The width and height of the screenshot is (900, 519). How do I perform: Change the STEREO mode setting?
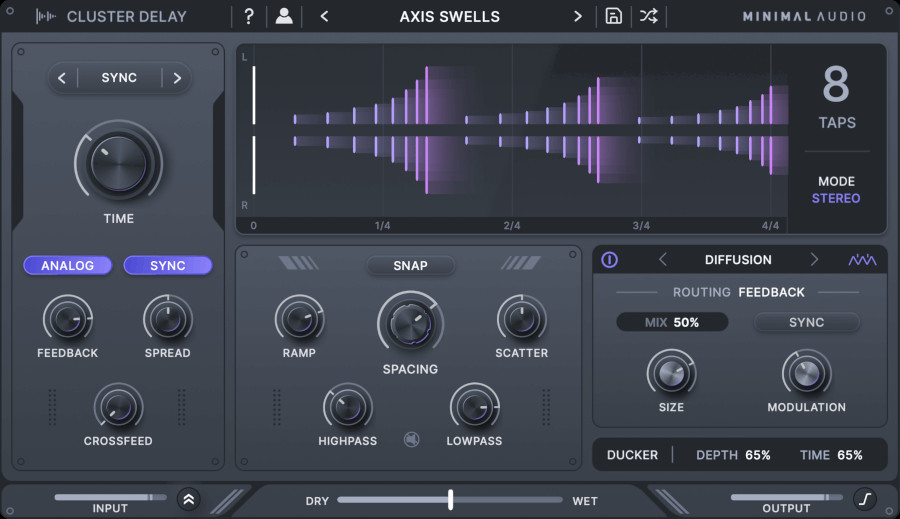[x=836, y=198]
